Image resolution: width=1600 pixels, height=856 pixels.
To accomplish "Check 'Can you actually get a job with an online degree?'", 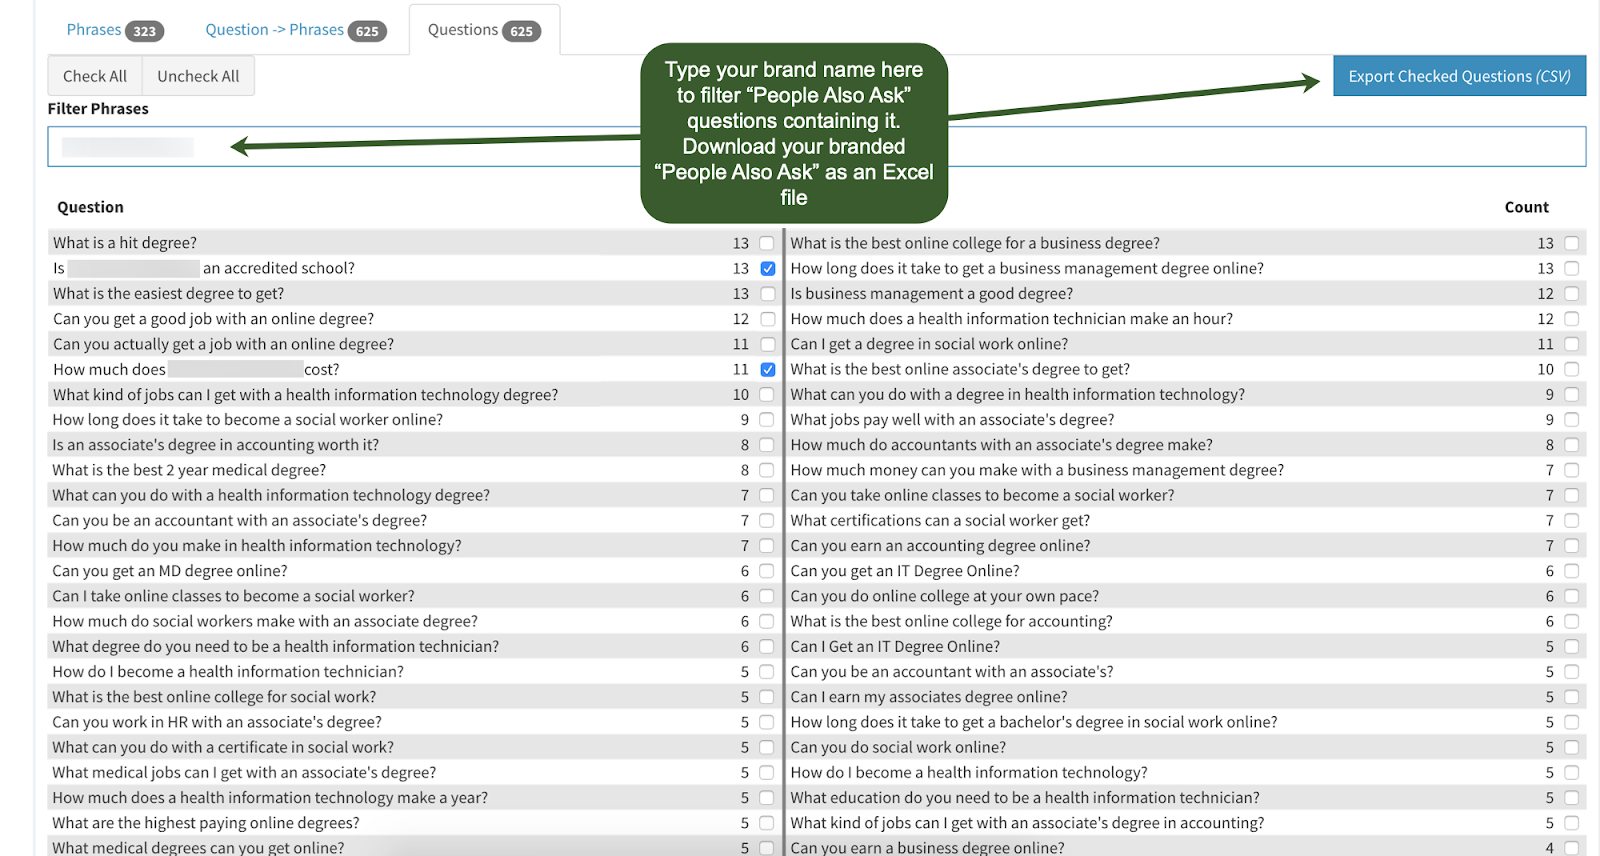I will [767, 344].
